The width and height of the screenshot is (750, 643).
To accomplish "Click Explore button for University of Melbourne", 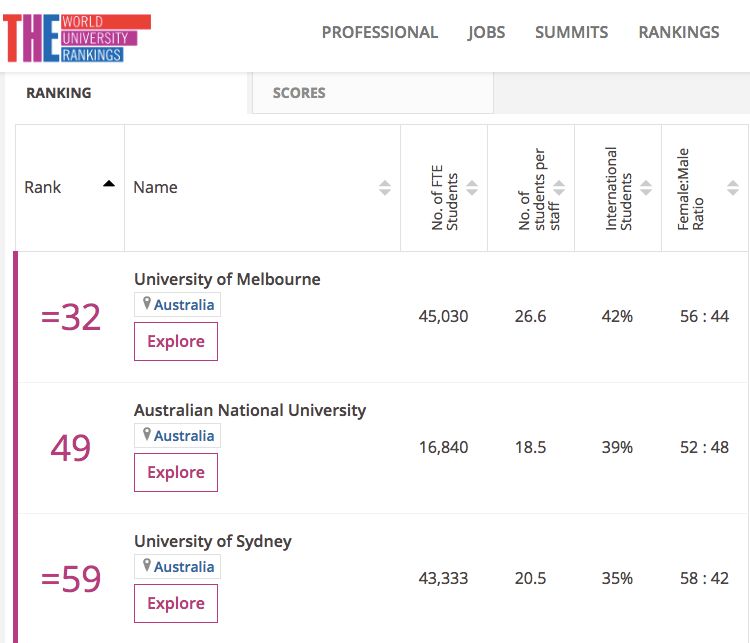I will click(176, 341).
